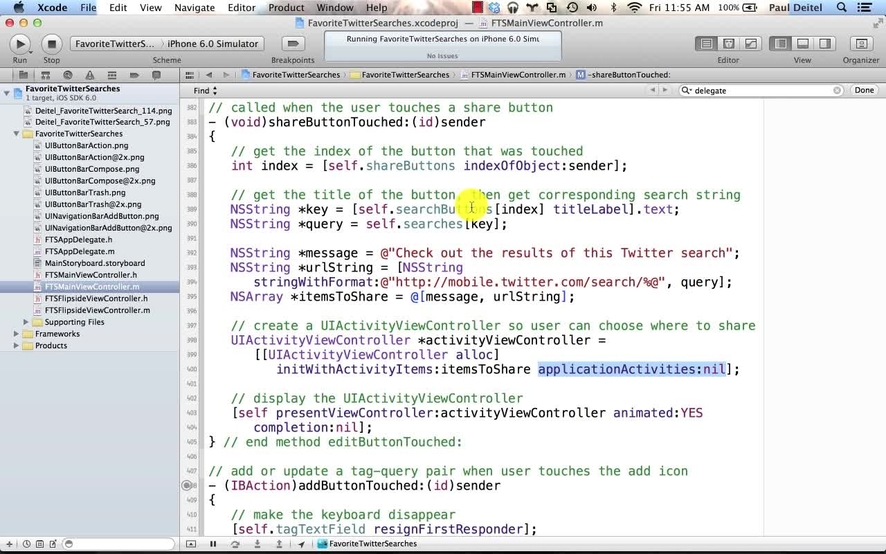The height and width of the screenshot is (554, 886).
Task: Open the Symbol navigator
Action: pyautogui.click(x=45, y=75)
